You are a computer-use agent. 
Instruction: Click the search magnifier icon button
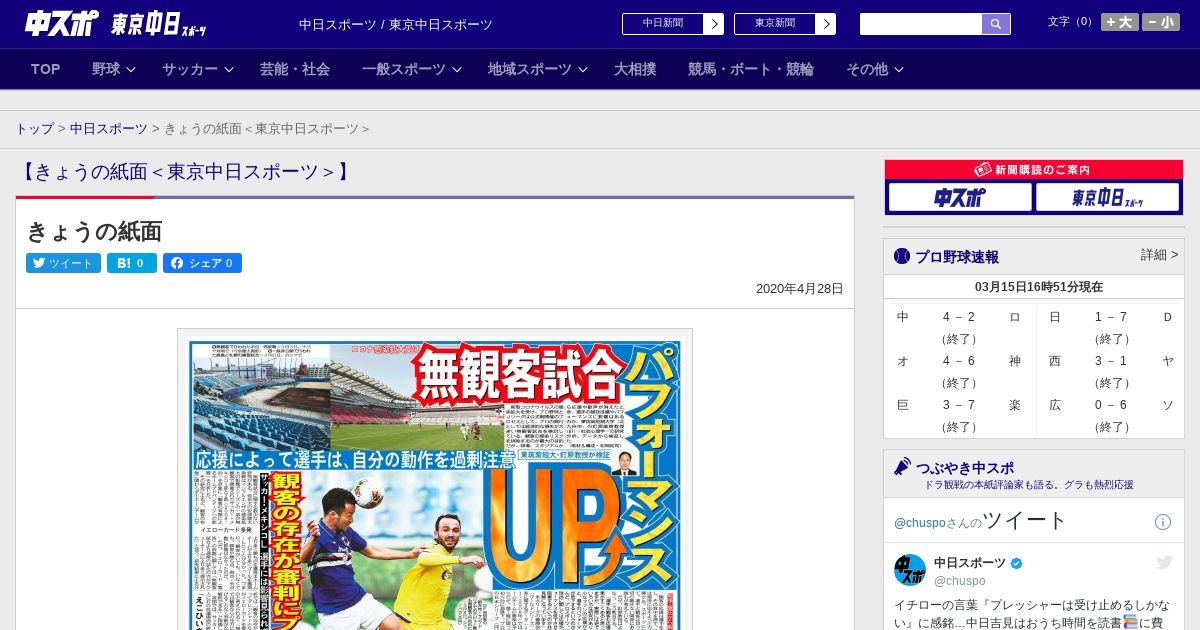click(x=995, y=24)
